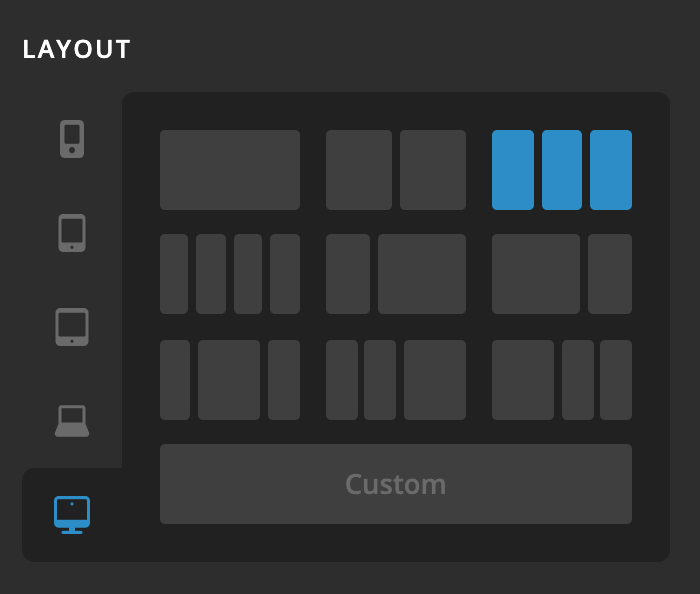The height and width of the screenshot is (594, 700).
Task: Click the middle blue column of selected layout
Action: coord(562,170)
